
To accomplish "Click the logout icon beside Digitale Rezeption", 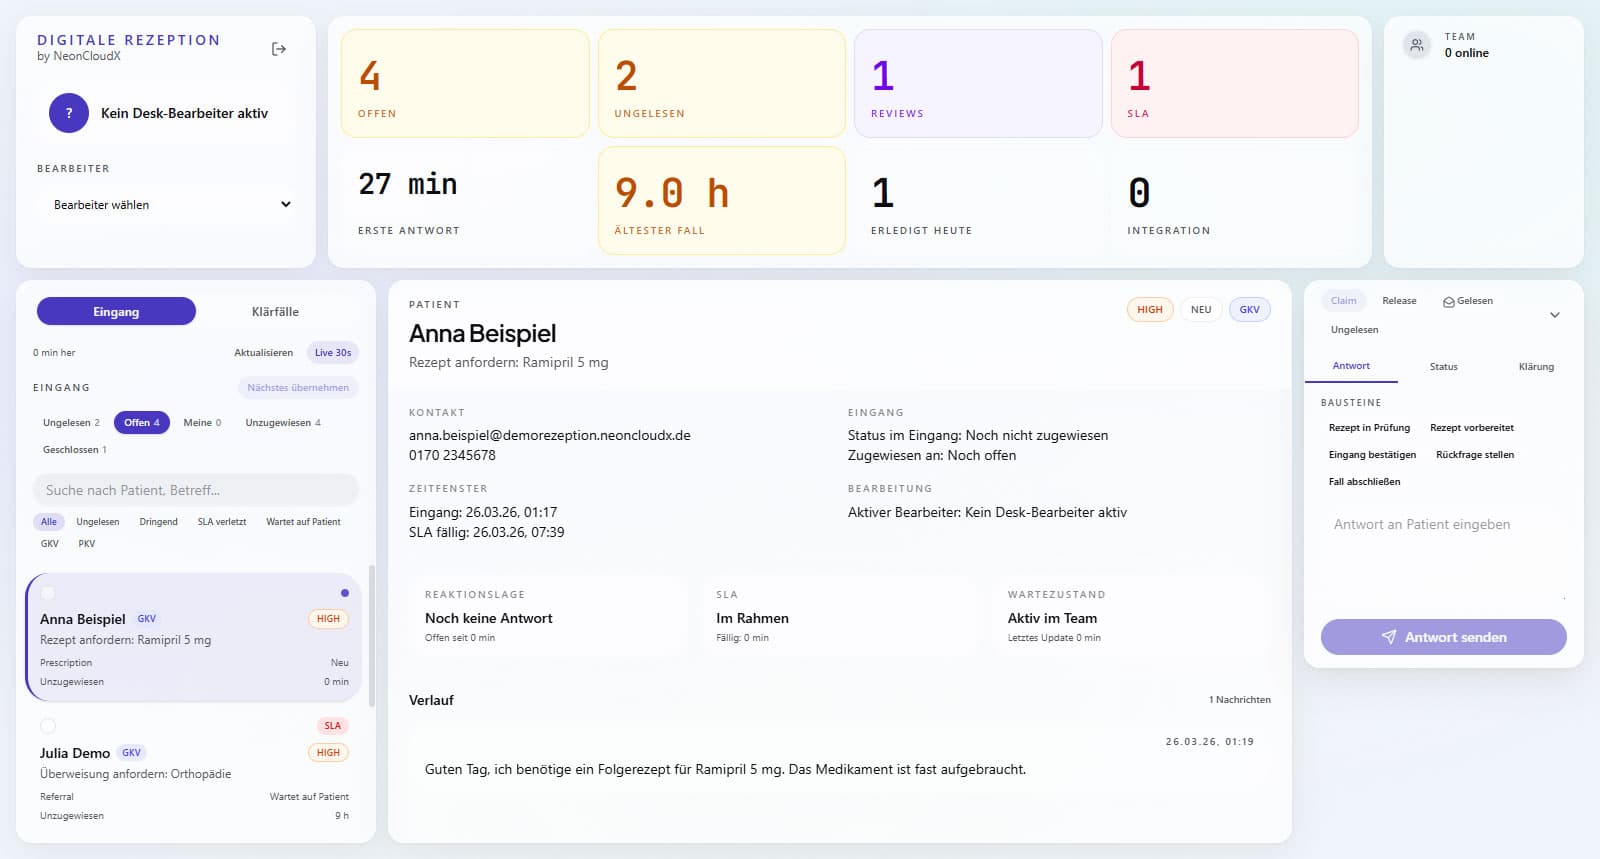I will (x=279, y=49).
